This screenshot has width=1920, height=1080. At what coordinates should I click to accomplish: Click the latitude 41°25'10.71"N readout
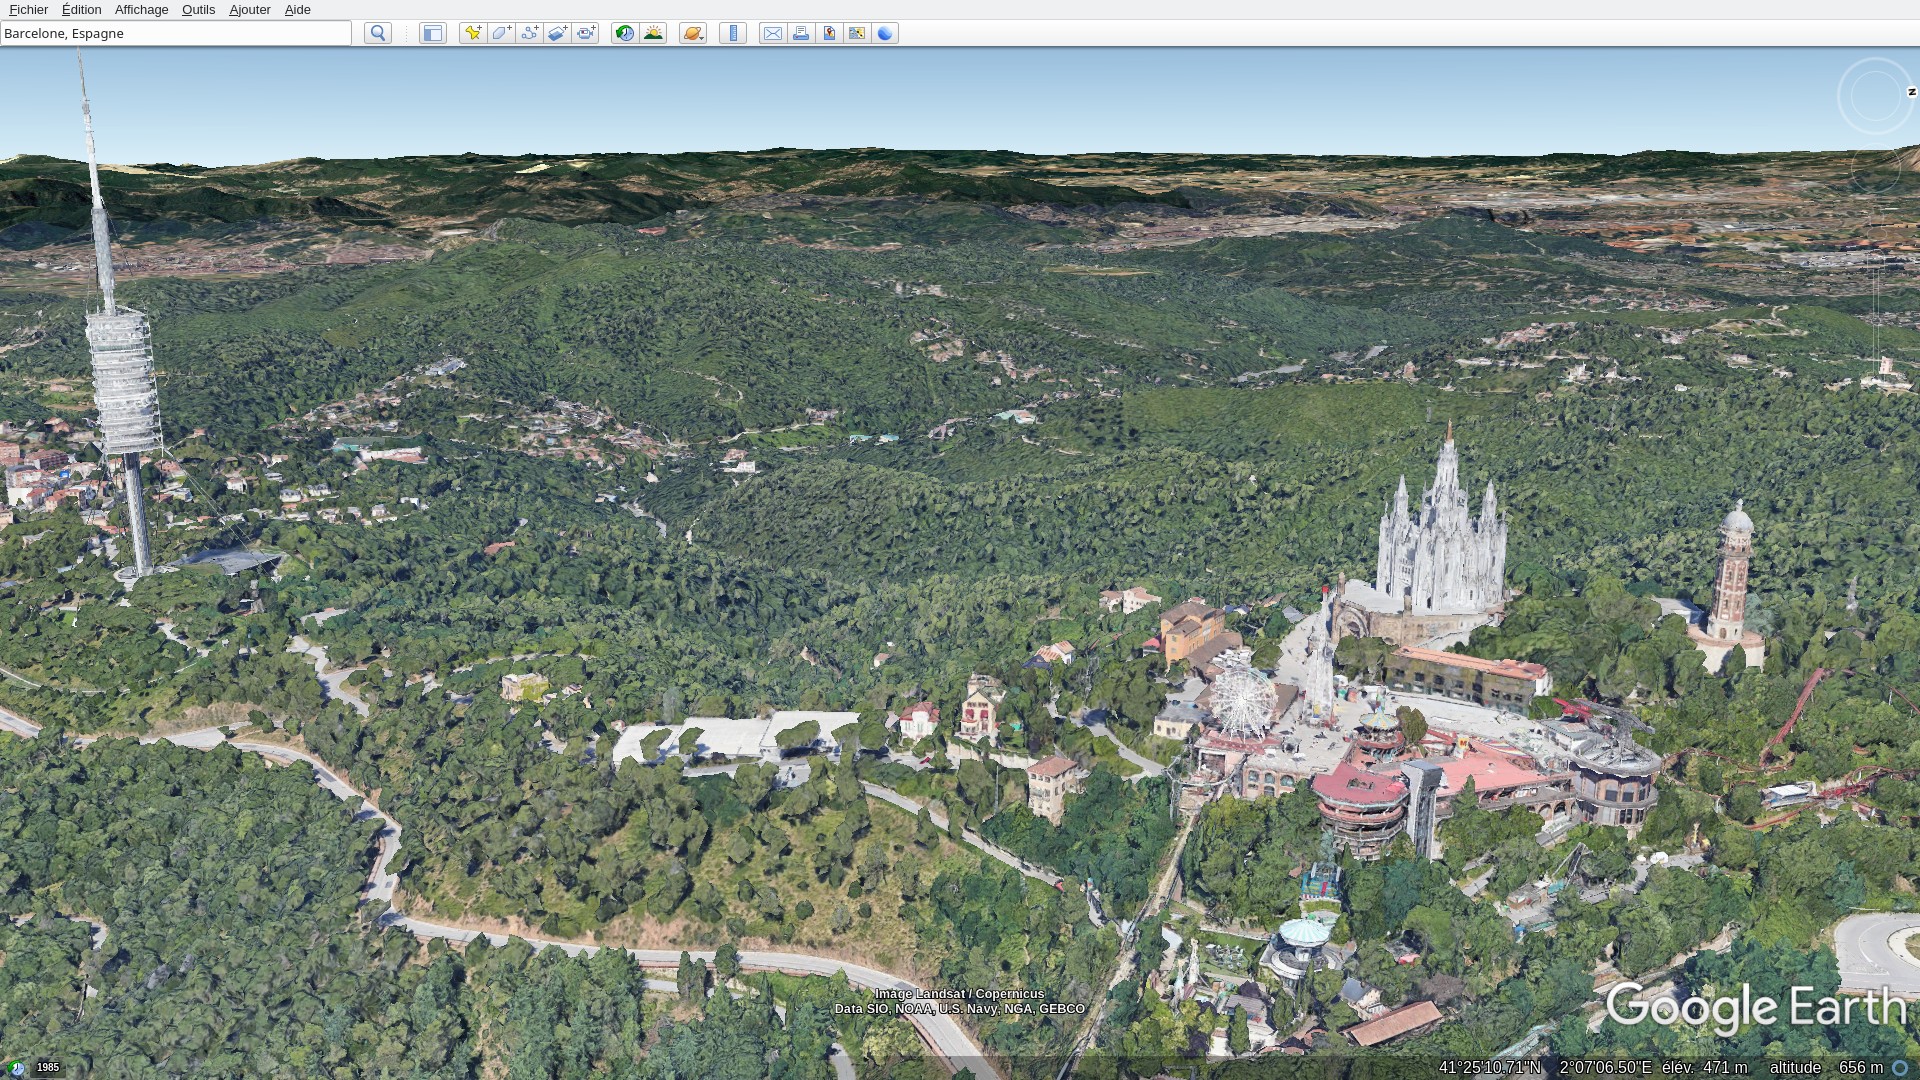click(x=1490, y=1067)
